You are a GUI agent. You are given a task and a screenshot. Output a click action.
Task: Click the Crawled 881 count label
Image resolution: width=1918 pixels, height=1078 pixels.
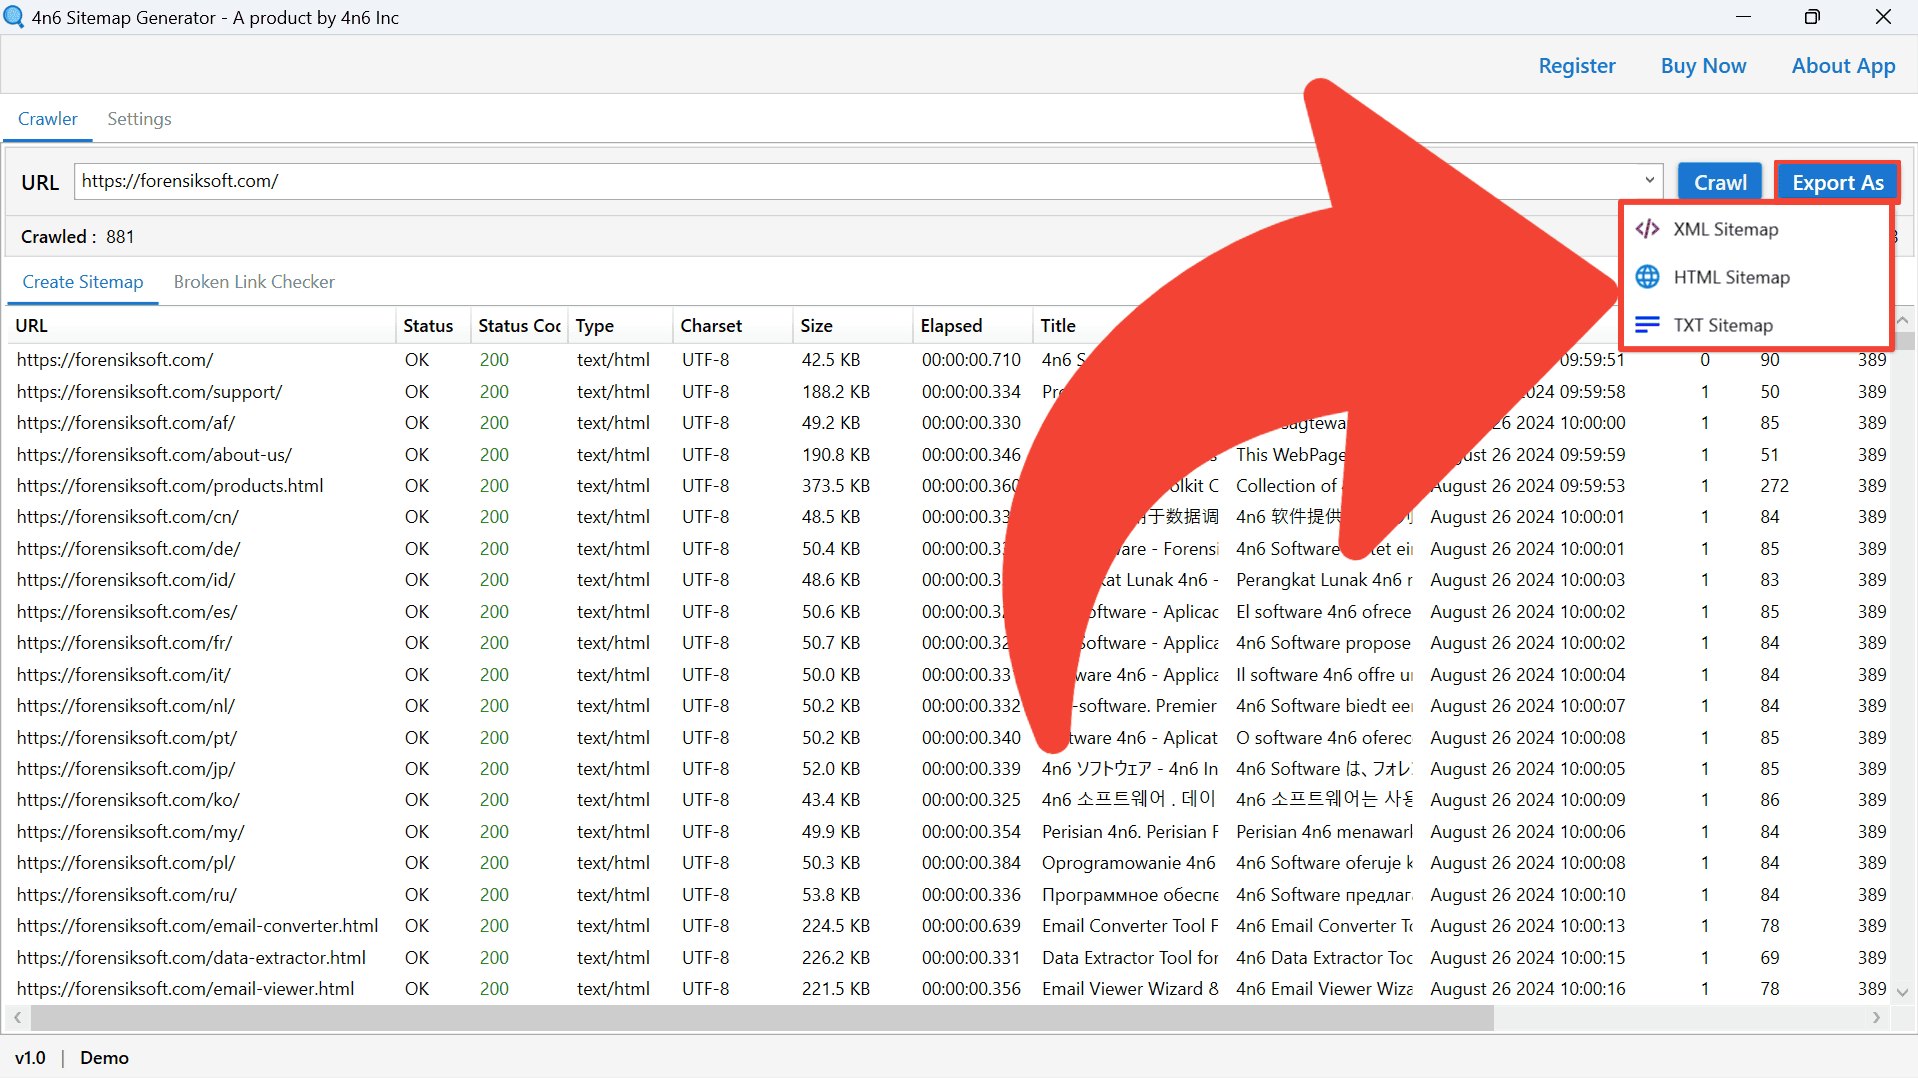77,237
